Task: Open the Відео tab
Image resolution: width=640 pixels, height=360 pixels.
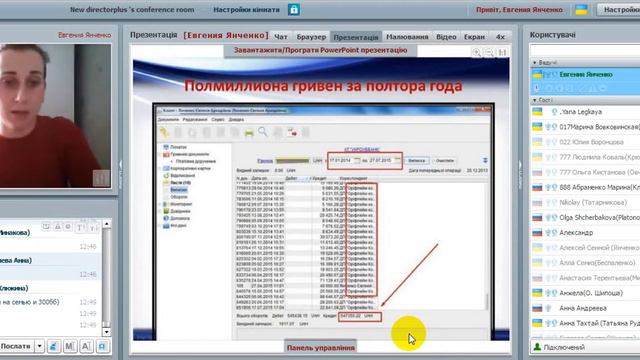Action: [x=446, y=37]
